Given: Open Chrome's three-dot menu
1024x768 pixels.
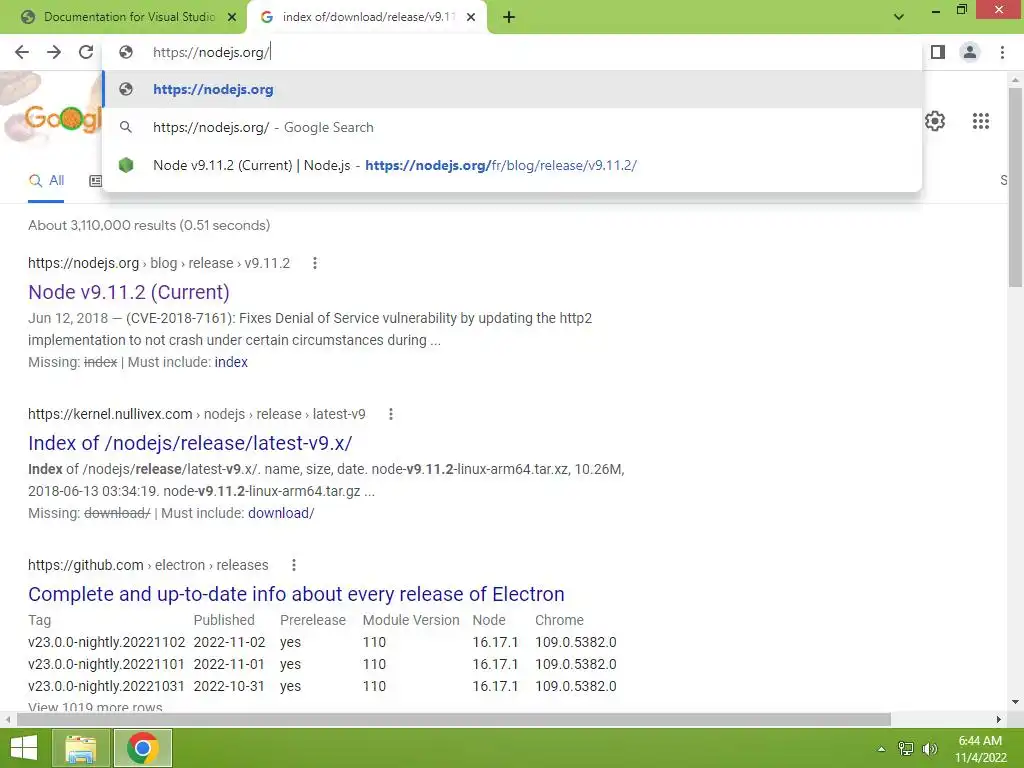Looking at the screenshot, I should pos(1002,52).
